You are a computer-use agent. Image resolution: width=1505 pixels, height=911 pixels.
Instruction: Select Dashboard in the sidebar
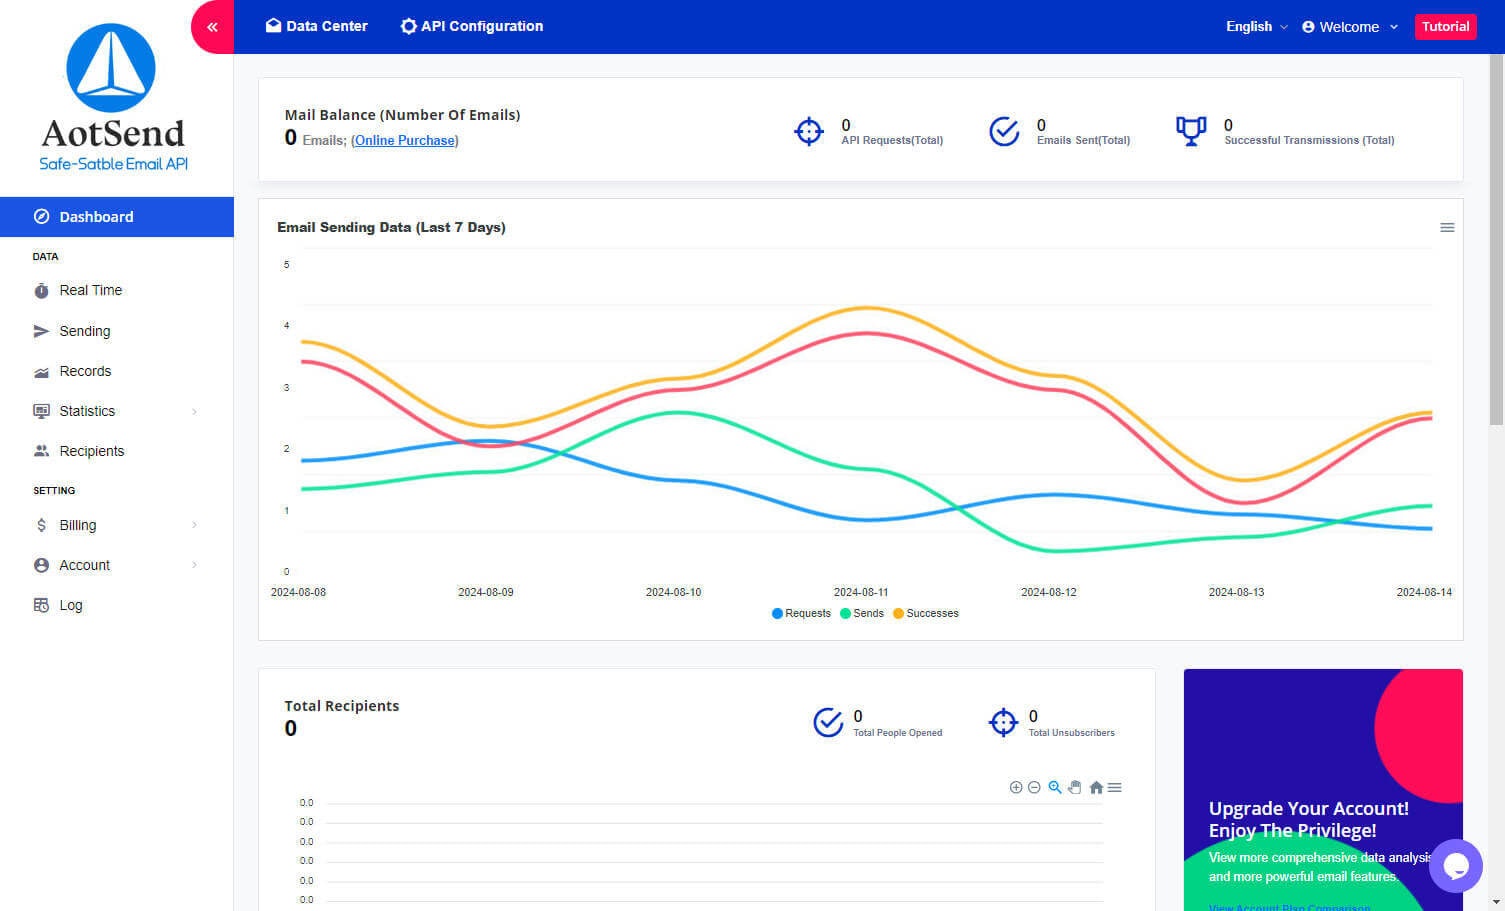pyautogui.click(x=117, y=217)
